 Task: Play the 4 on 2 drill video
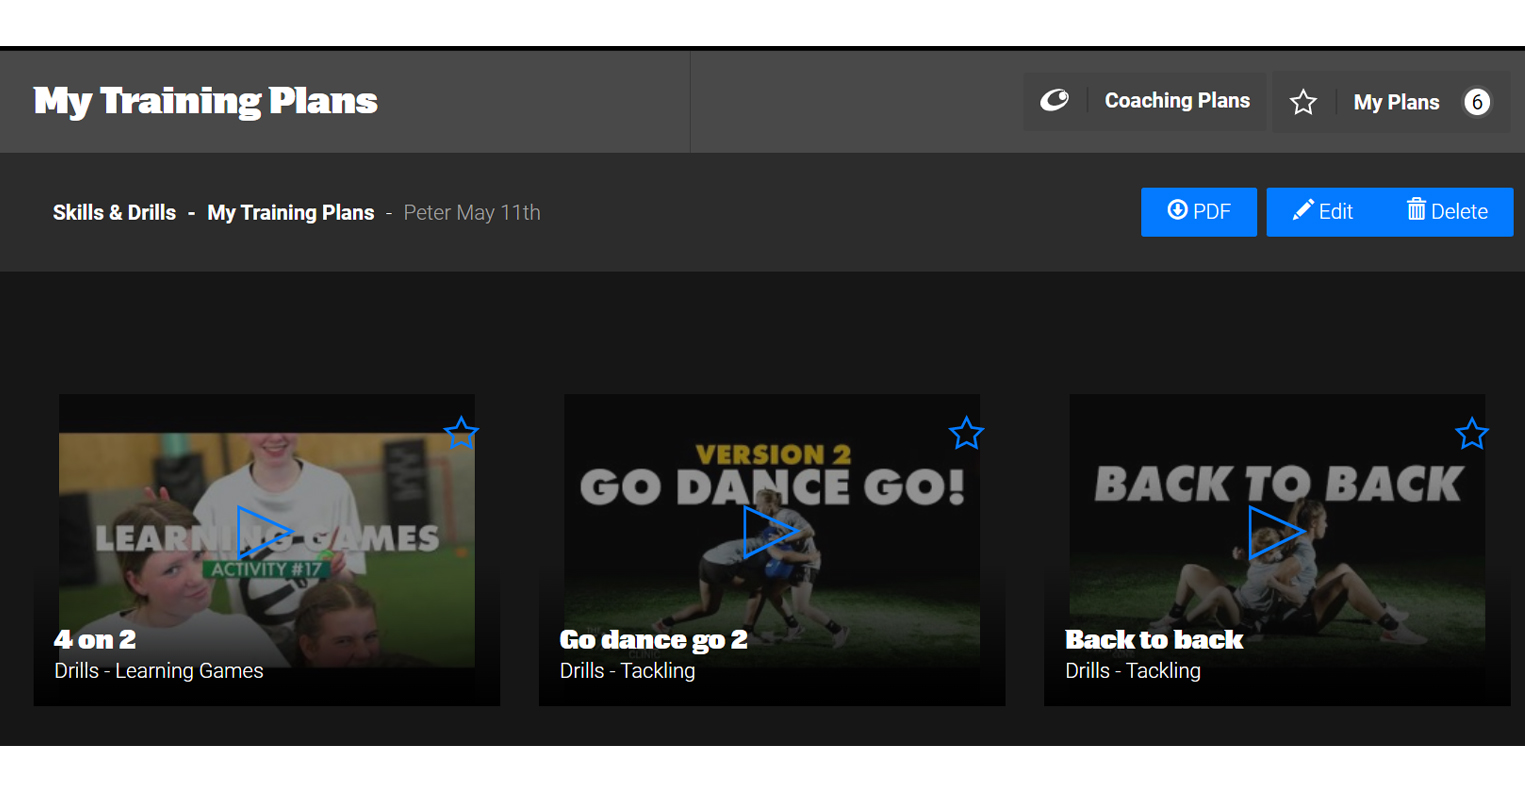click(x=264, y=532)
